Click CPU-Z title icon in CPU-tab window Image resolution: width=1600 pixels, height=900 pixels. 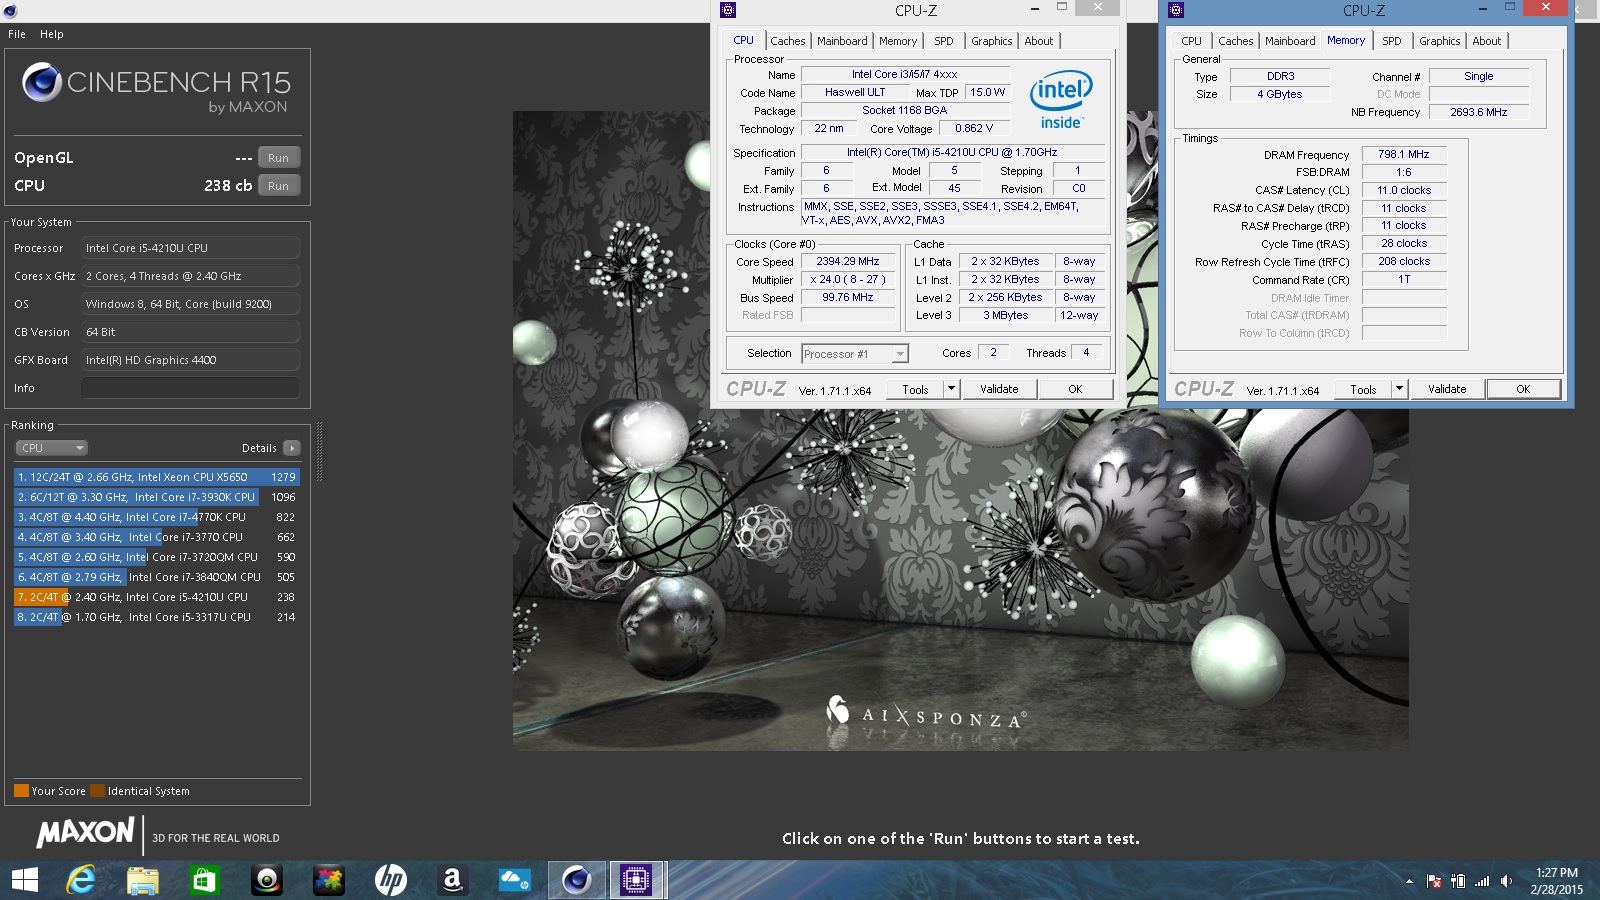(x=728, y=10)
